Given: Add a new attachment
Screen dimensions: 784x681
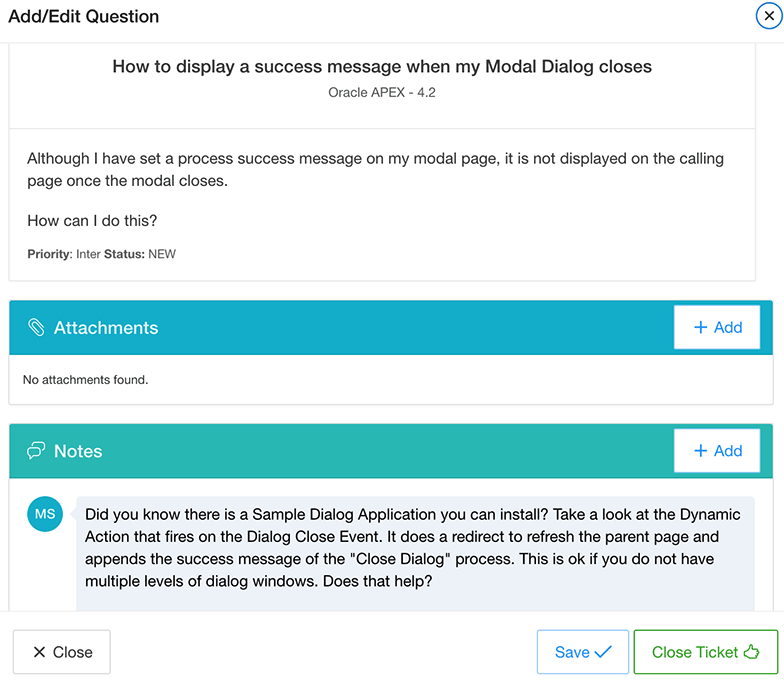Looking at the screenshot, I should (717, 328).
